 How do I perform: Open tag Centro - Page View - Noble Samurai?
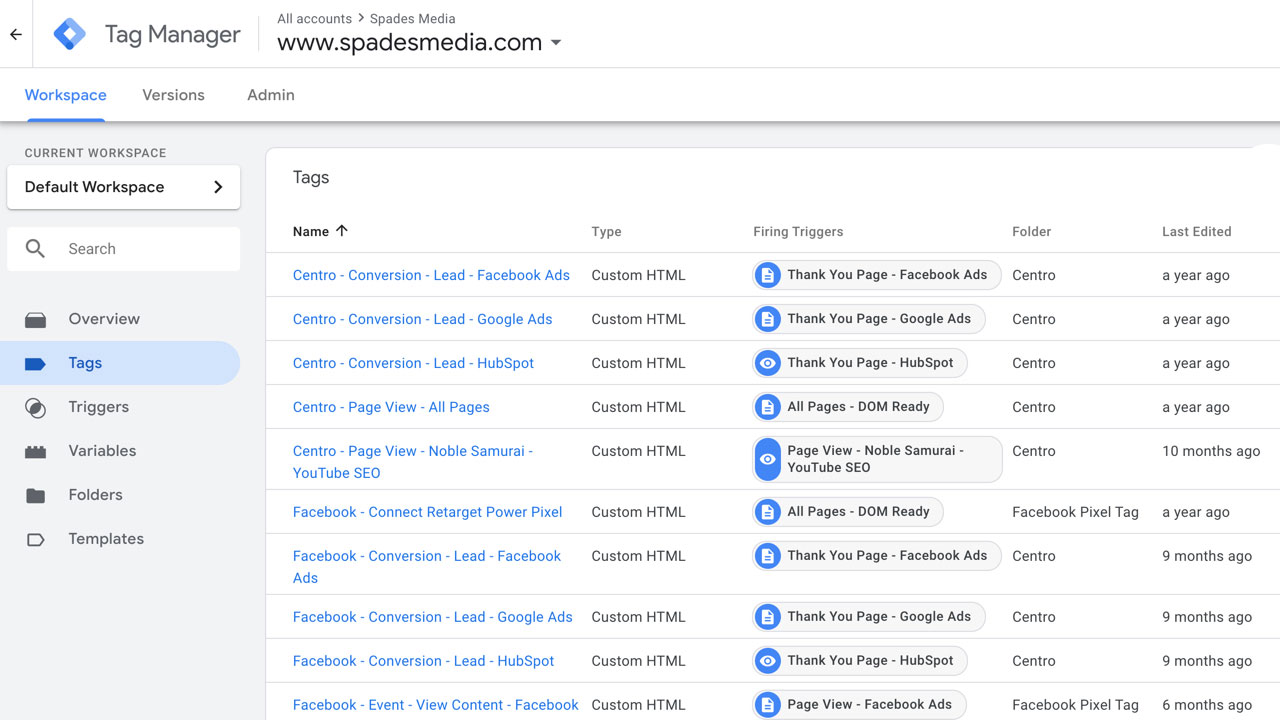[x=413, y=462]
